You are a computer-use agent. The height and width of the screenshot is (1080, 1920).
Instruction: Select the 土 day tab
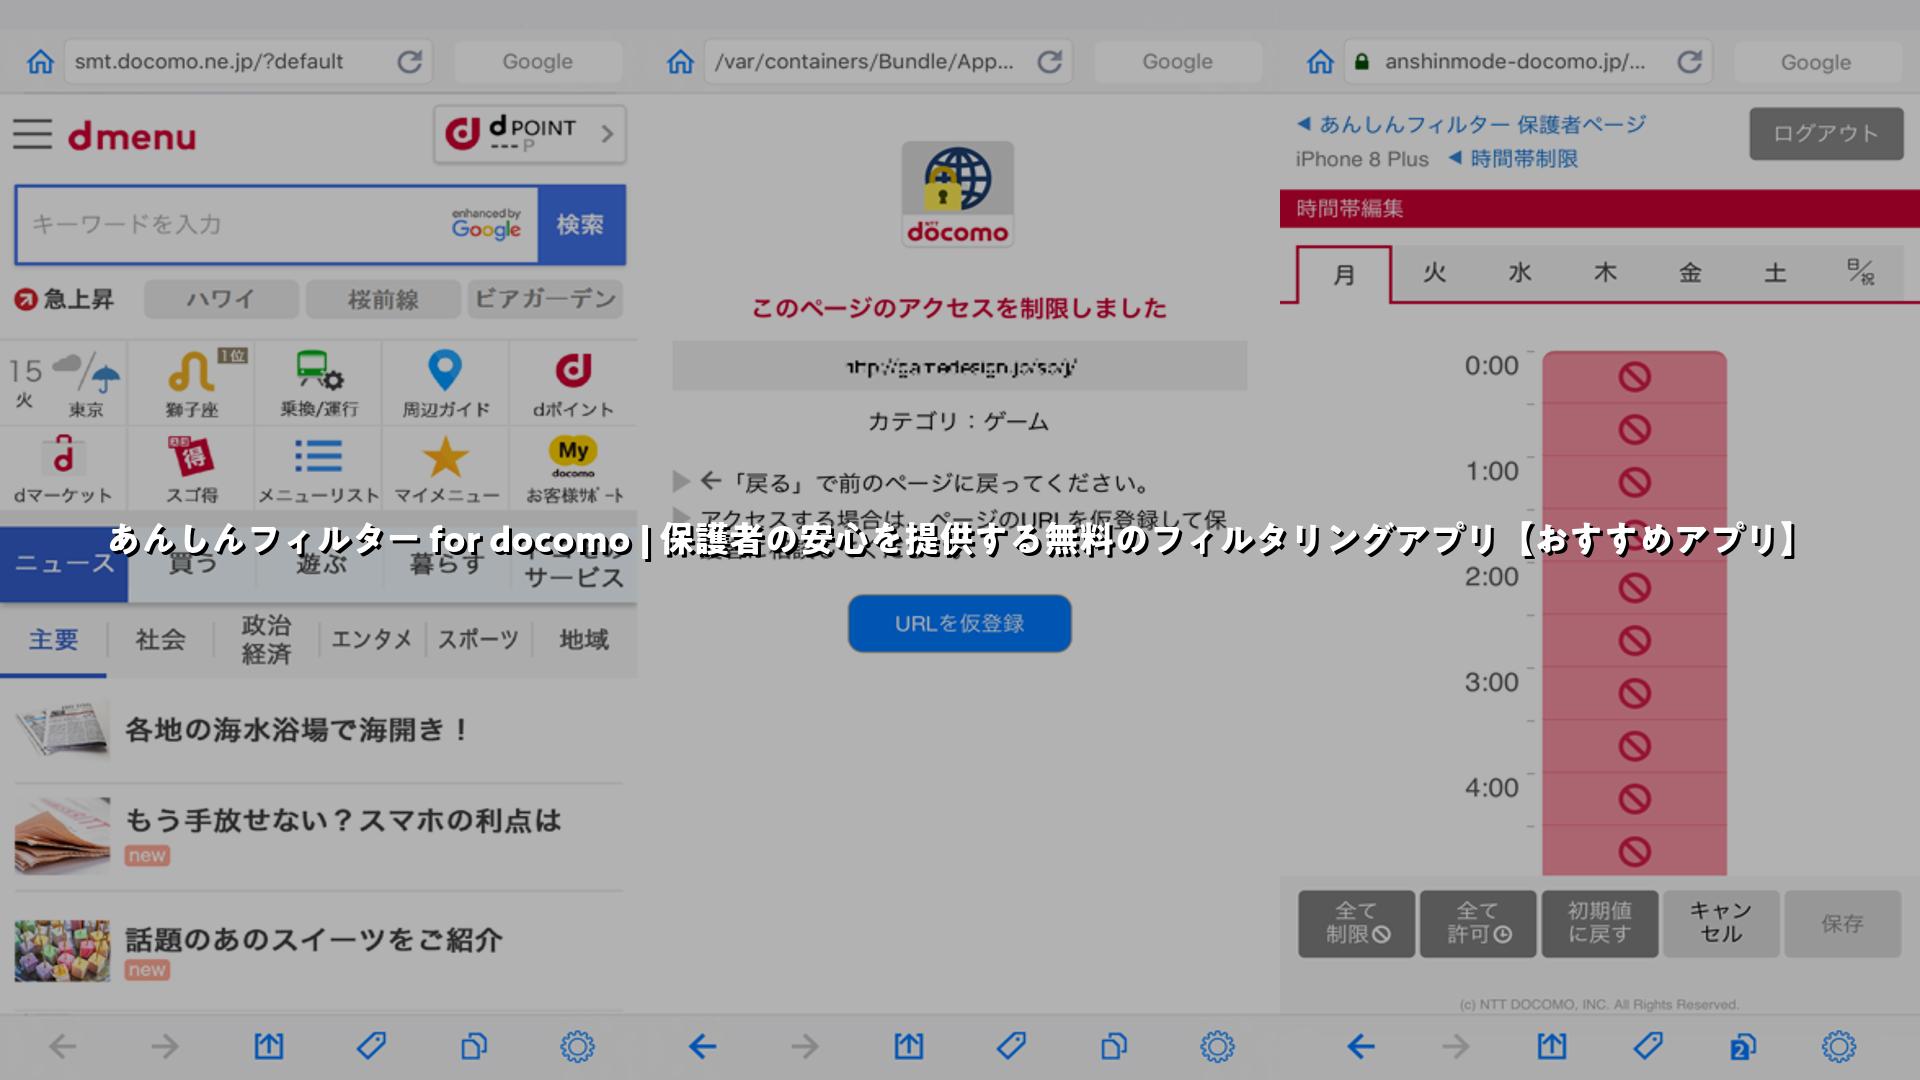coord(1775,272)
